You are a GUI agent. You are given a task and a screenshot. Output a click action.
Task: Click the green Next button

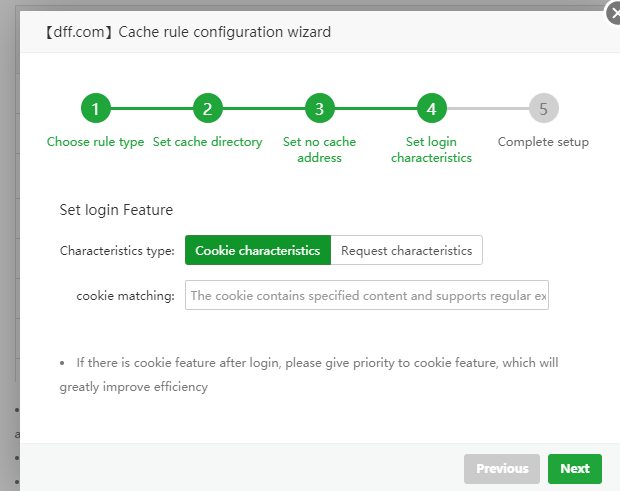tap(575, 468)
